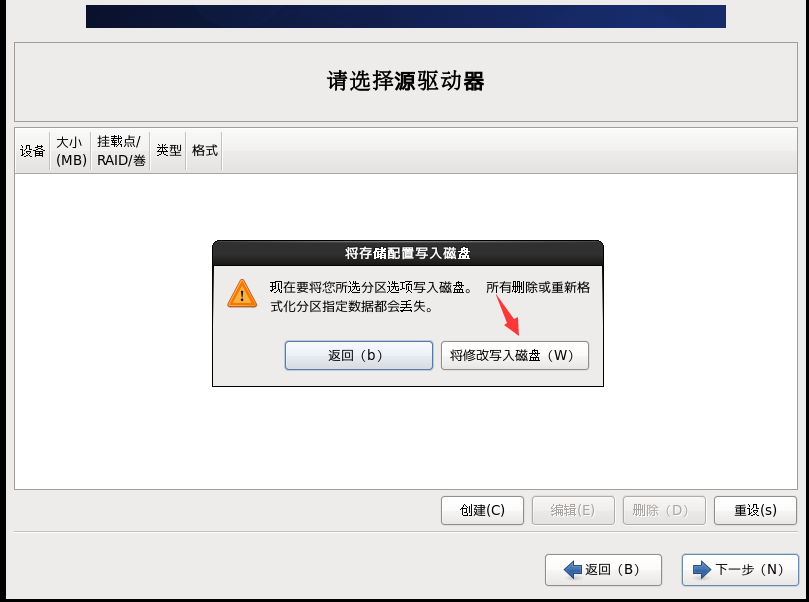Click the blue left arrow on 返回 button
The width and height of the screenshot is (809, 602).
pyautogui.click(x=573, y=570)
